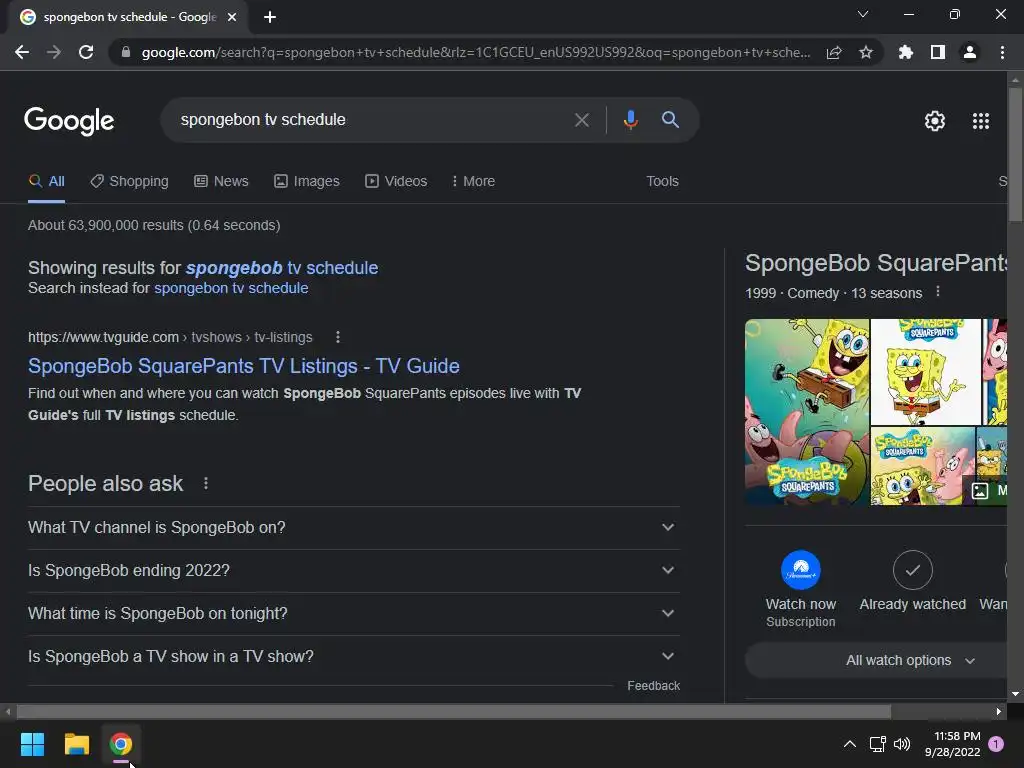The image size is (1024, 768).
Task: Open large SpongeBob and Patrick poster image
Action: pos(807,412)
